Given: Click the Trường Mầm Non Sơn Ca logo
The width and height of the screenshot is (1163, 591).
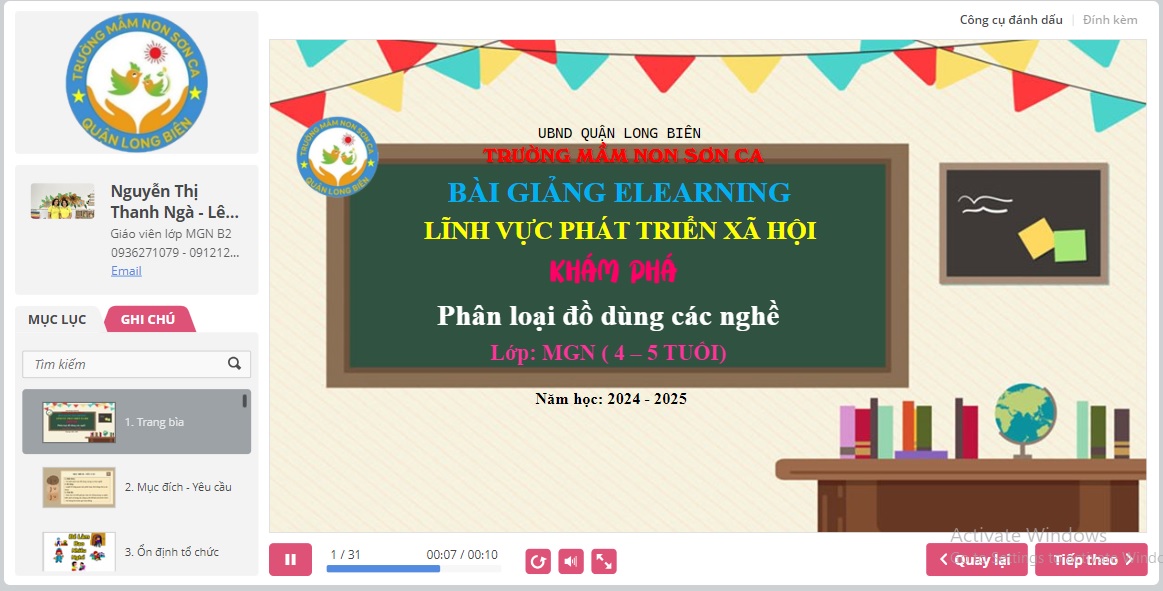Looking at the screenshot, I should (136, 82).
